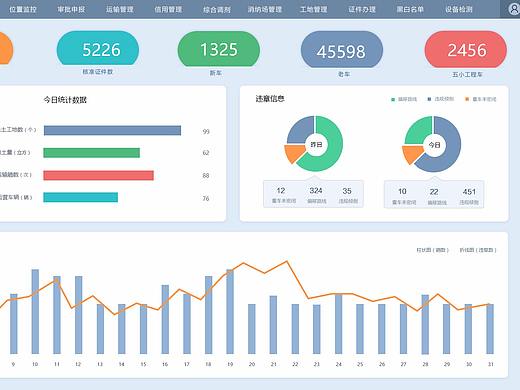This screenshot has height=390, width=520.
Task: Click the bar for day 10
Action: pos(35,311)
